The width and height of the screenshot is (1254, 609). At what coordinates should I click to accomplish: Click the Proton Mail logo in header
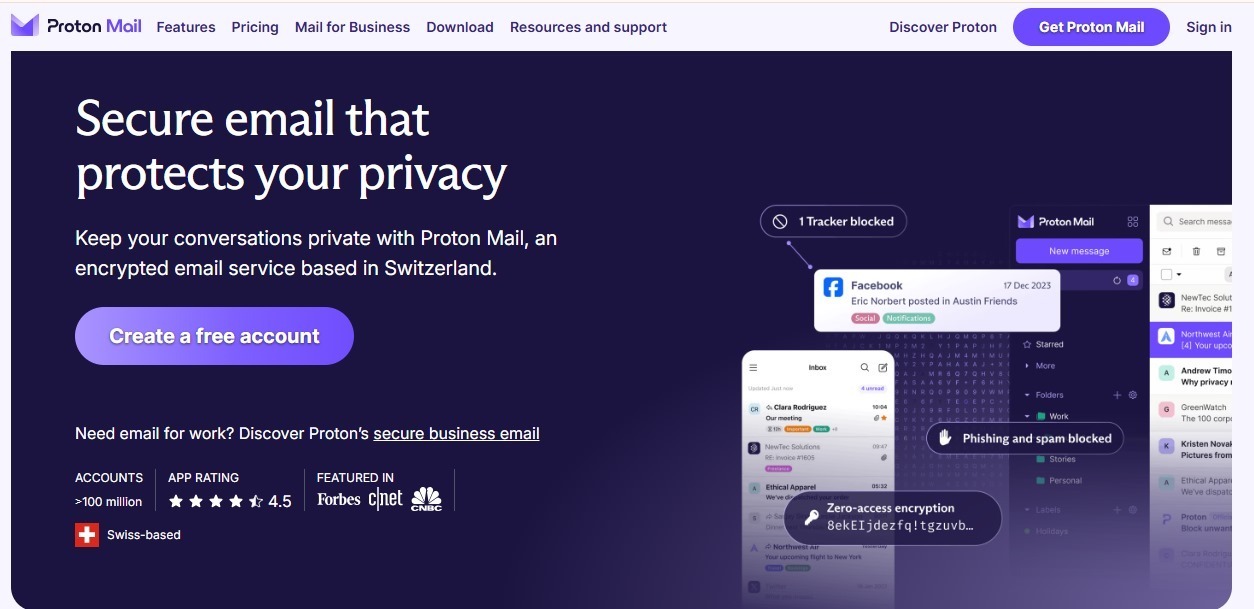click(76, 26)
